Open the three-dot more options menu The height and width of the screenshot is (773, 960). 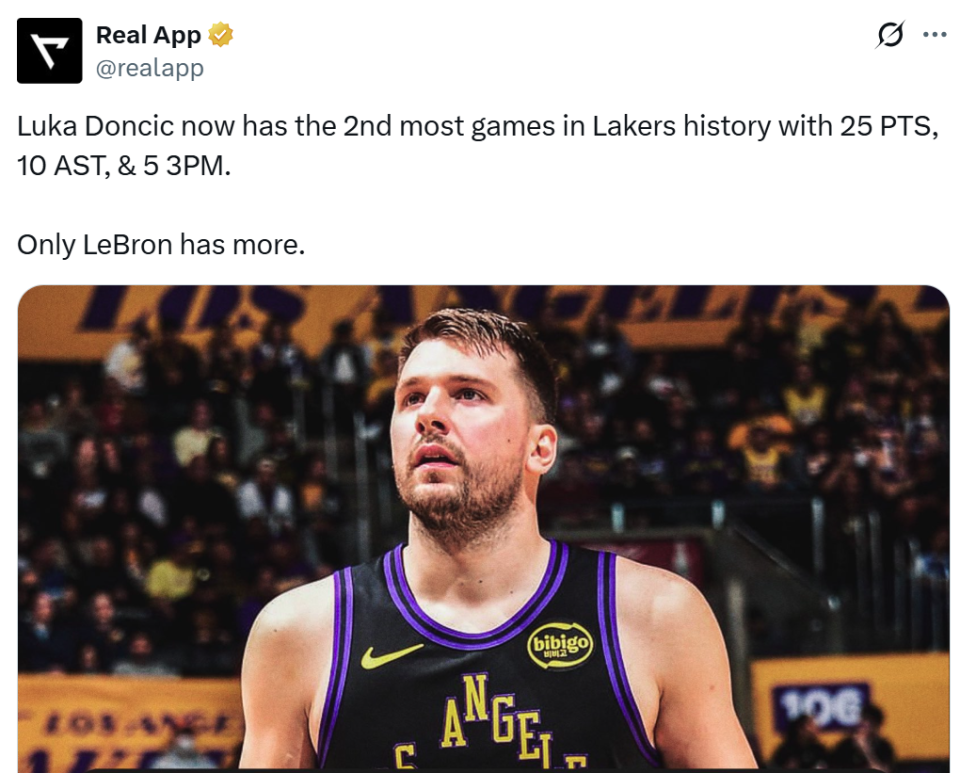tap(934, 35)
